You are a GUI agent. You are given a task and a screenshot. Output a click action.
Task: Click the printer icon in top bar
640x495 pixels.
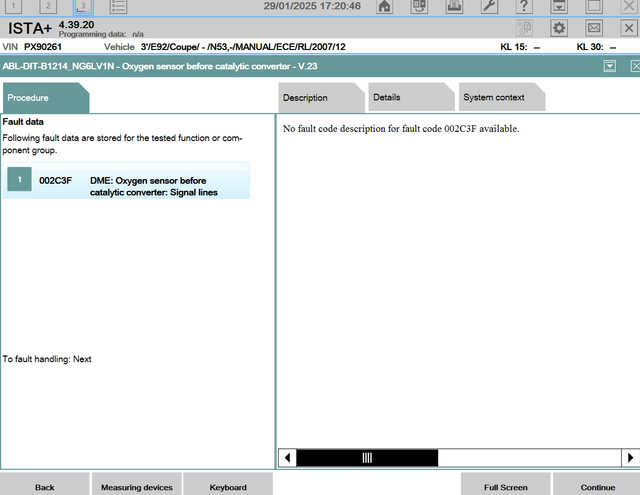point(454,6)
